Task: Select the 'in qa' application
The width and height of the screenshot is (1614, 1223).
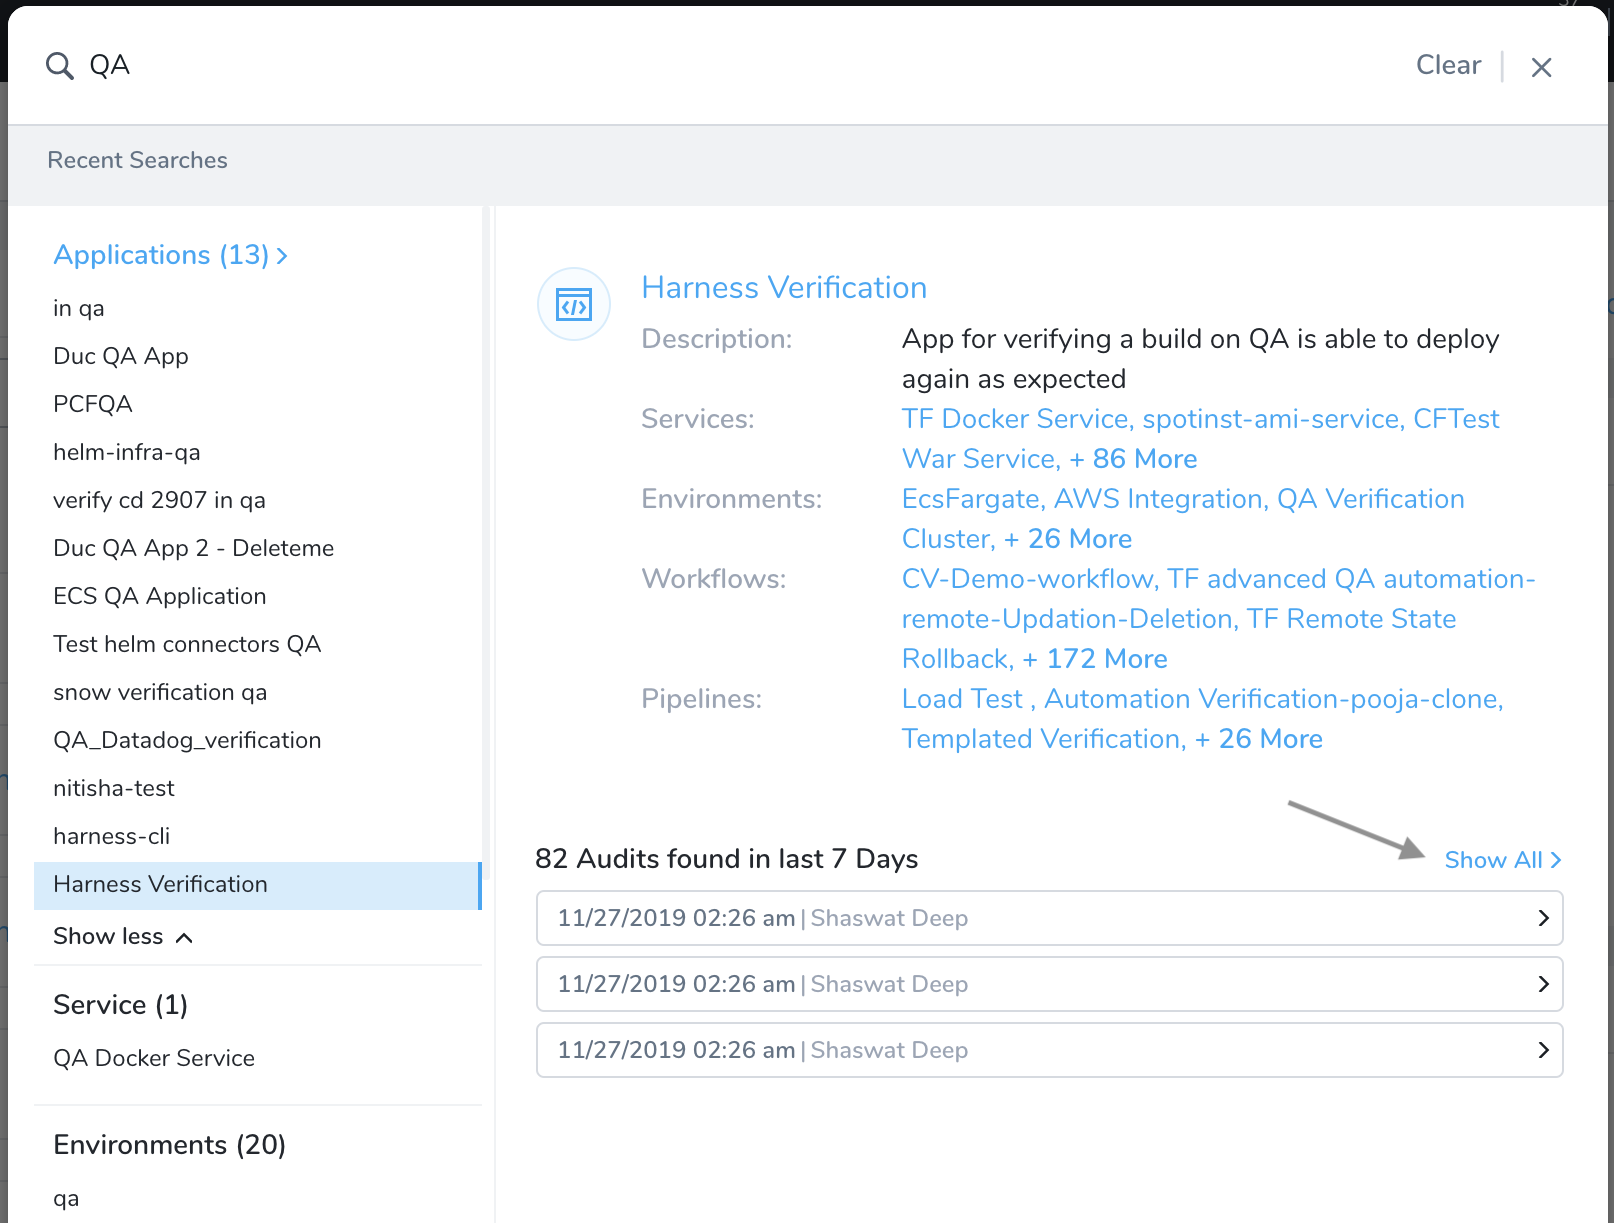Action: click(x=79, y=308)
